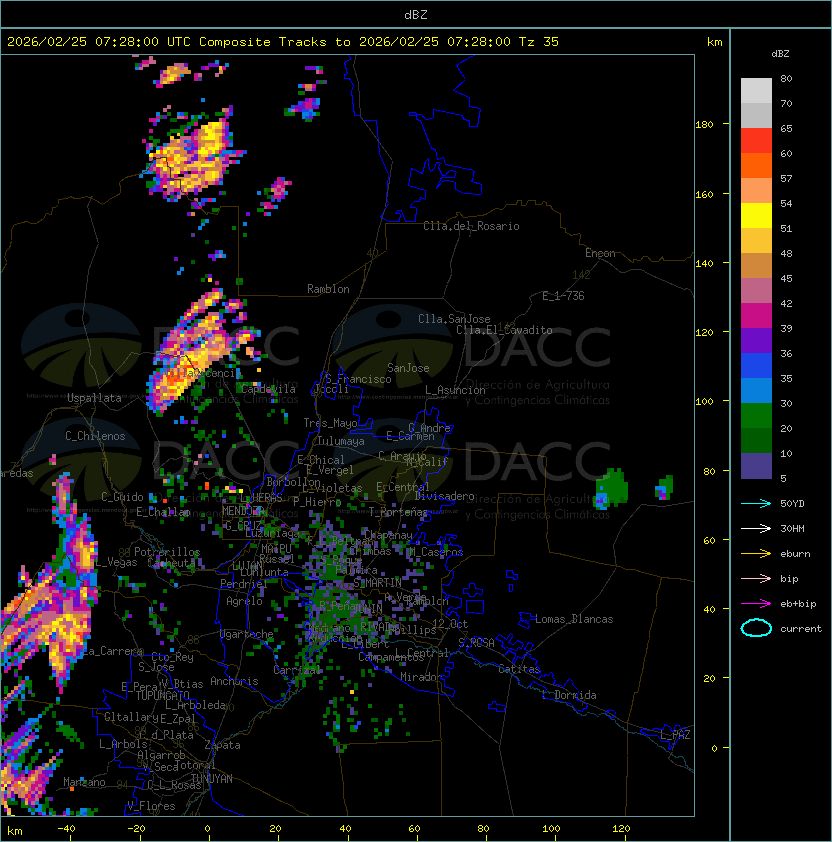Click the V_Flores map label
832x842 pixels.
(x=151, y=806)
